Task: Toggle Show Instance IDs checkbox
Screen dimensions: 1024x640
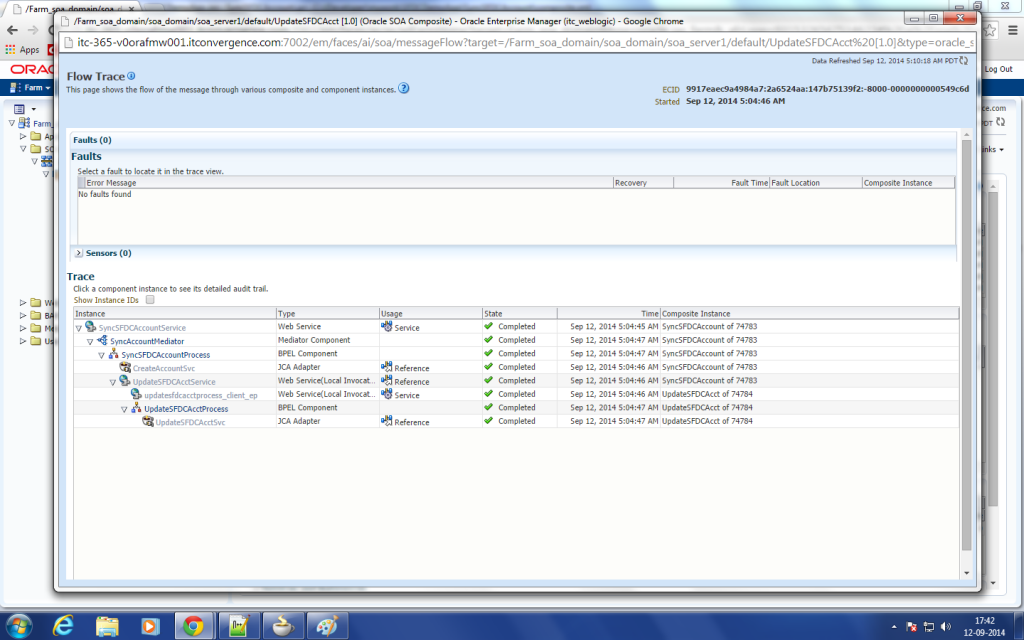Action: [x=150, y=300]
